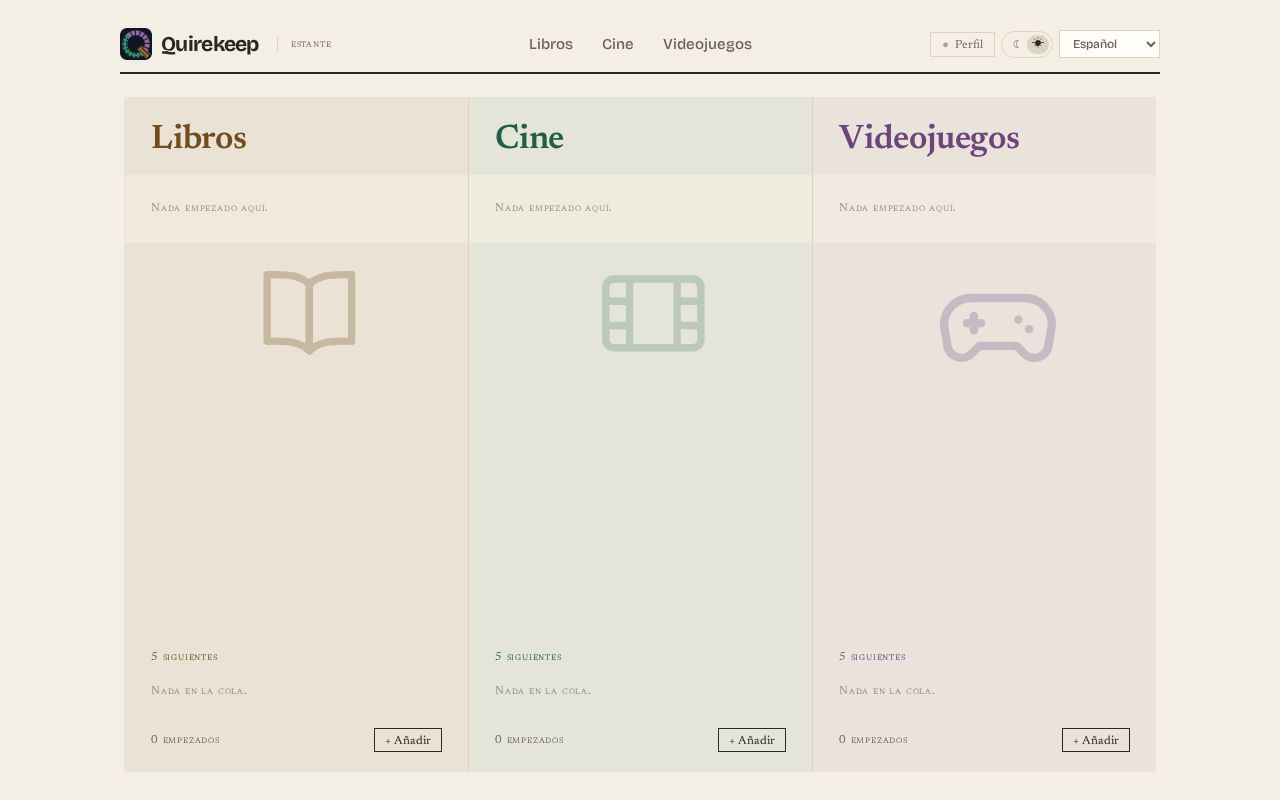This screenshot has height=800, width=1280.
Task: Click "5 siguientes" in the Cine column
Action: pos(528,656)
